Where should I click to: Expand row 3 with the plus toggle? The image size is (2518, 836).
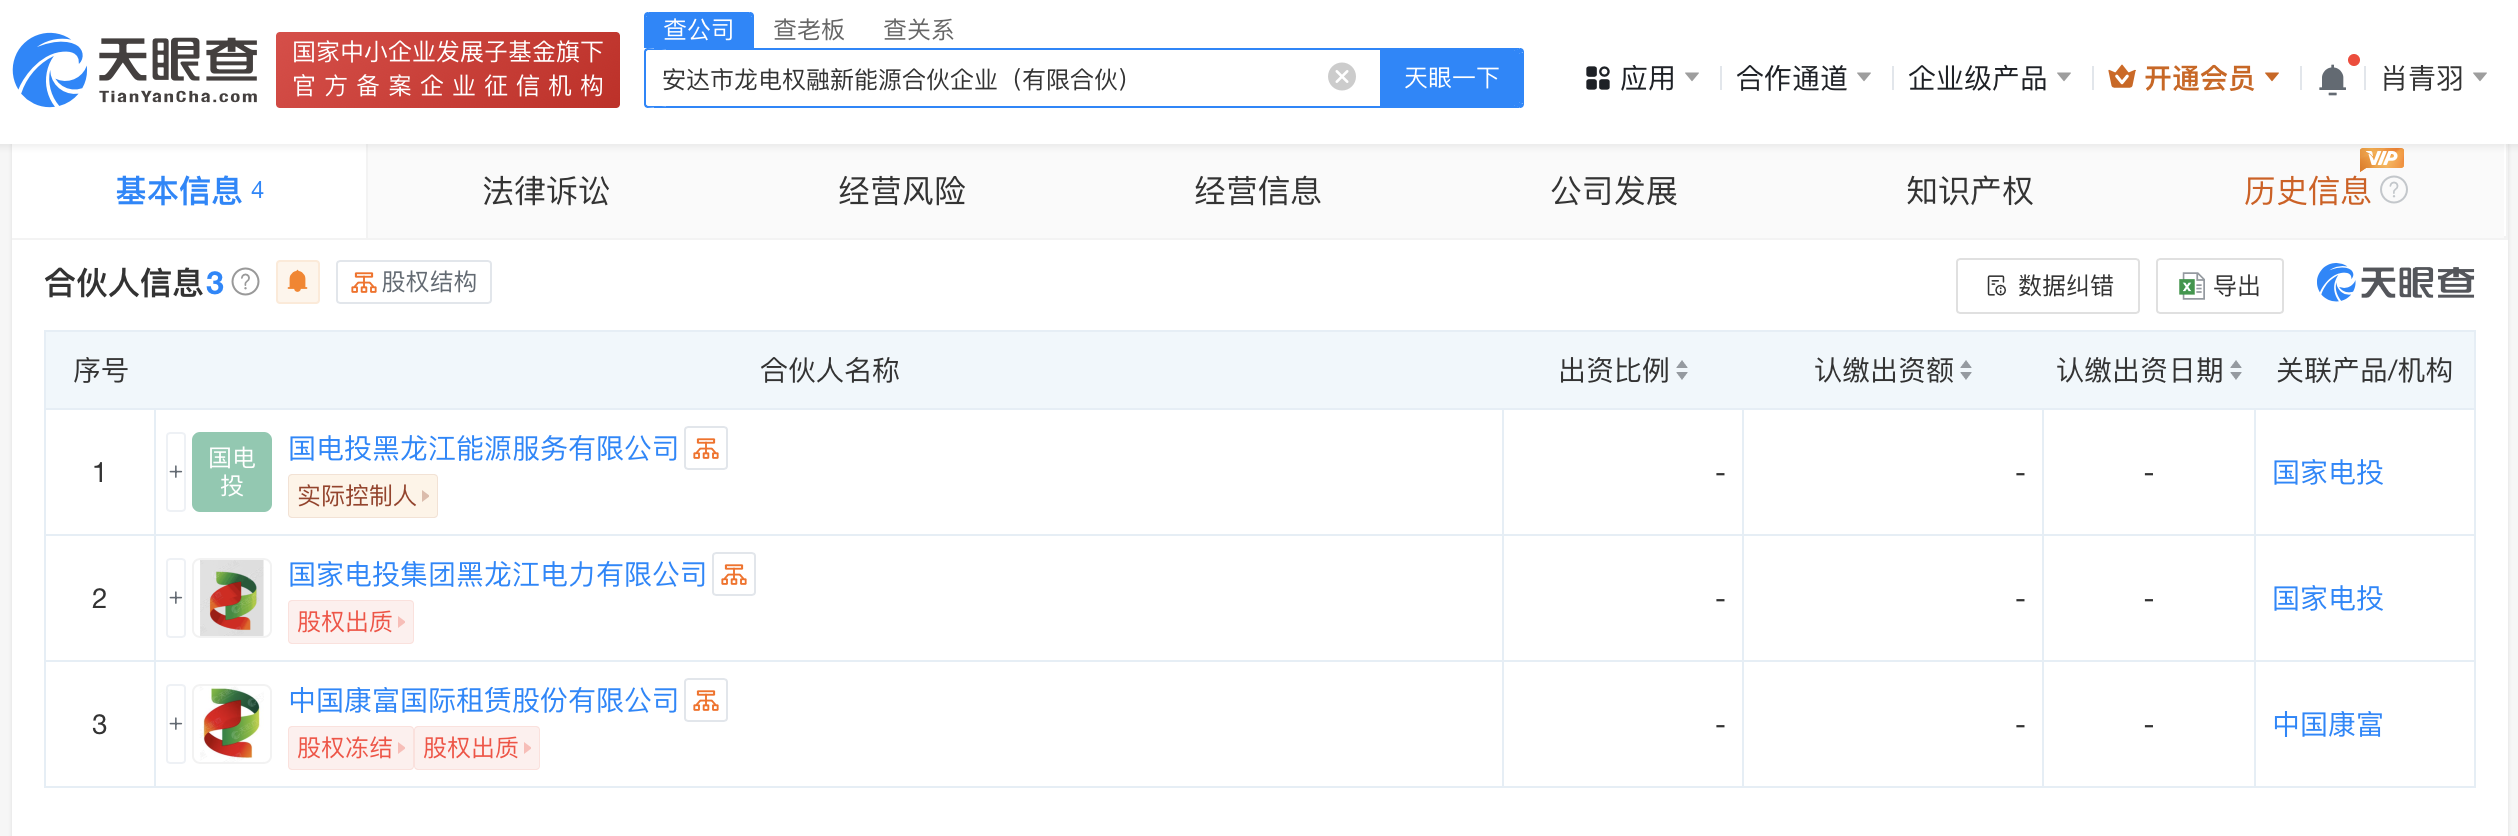(x=176, y=724)
